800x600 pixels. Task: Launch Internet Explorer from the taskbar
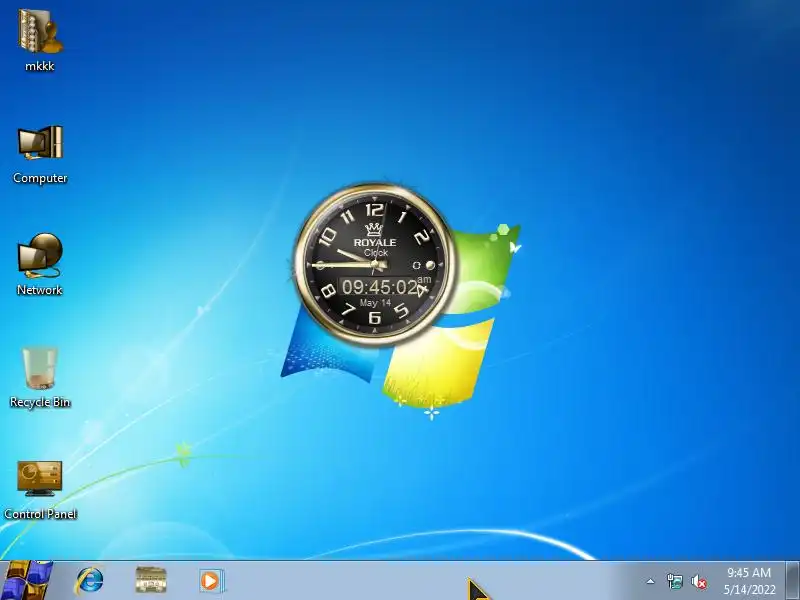click(90, 581)
